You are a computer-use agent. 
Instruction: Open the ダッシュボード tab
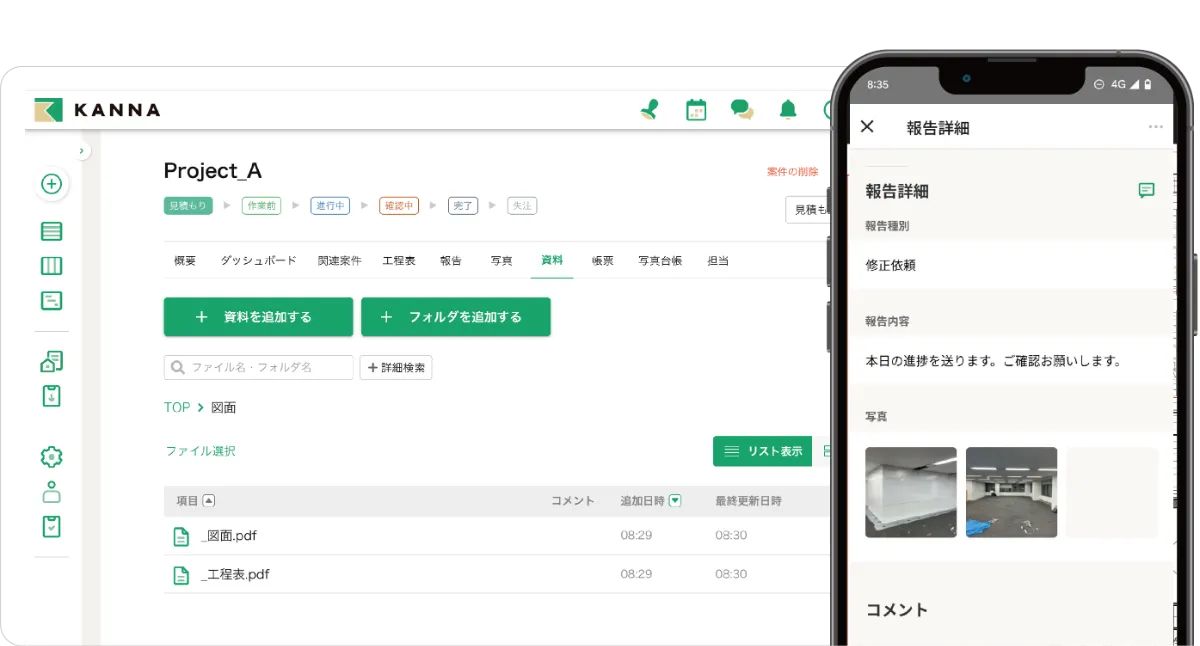coord(258,260)
